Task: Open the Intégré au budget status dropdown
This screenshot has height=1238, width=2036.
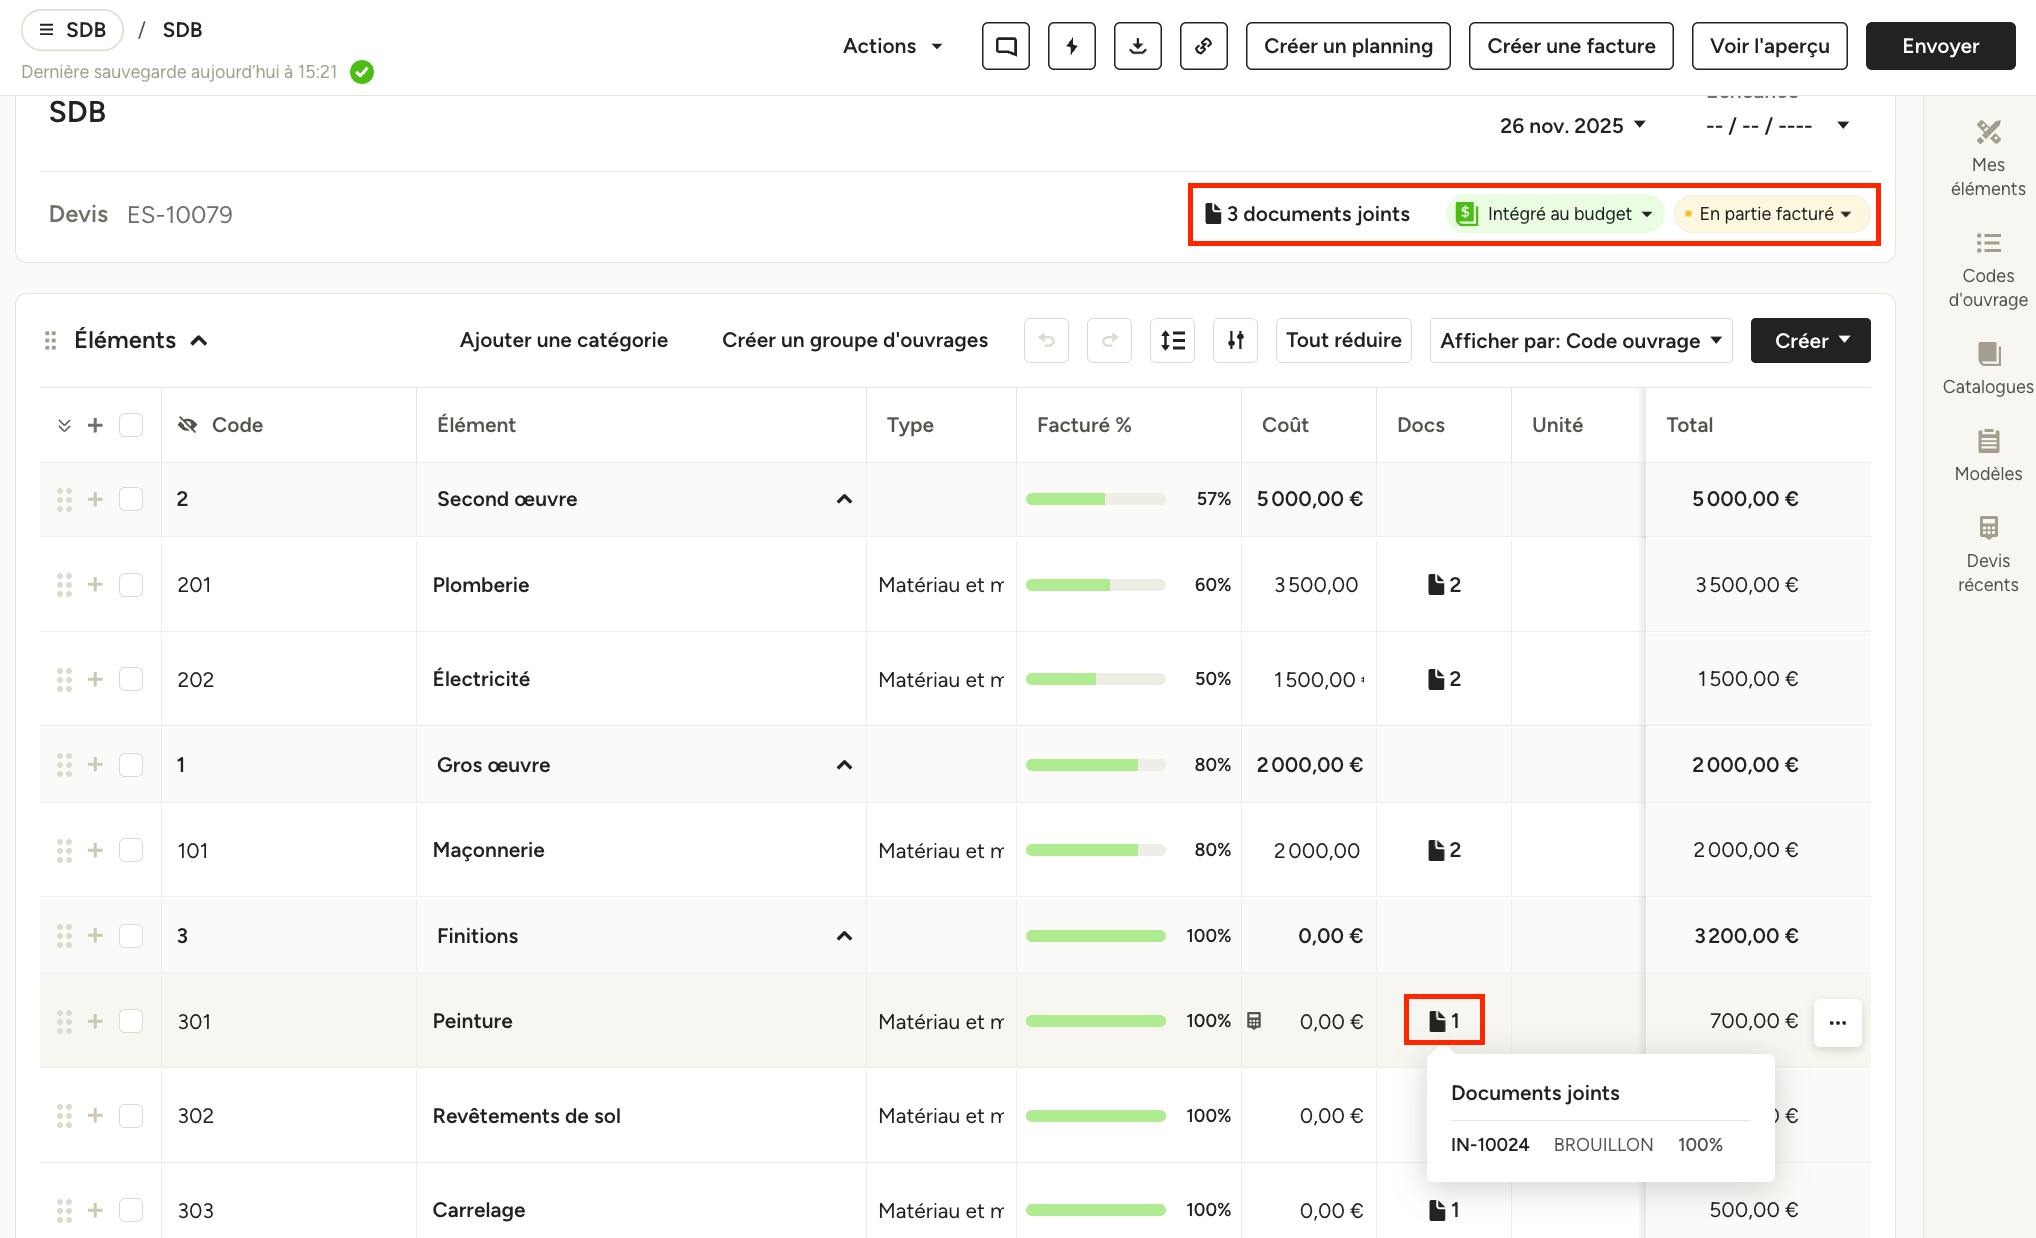Action: coord(1555,214)
